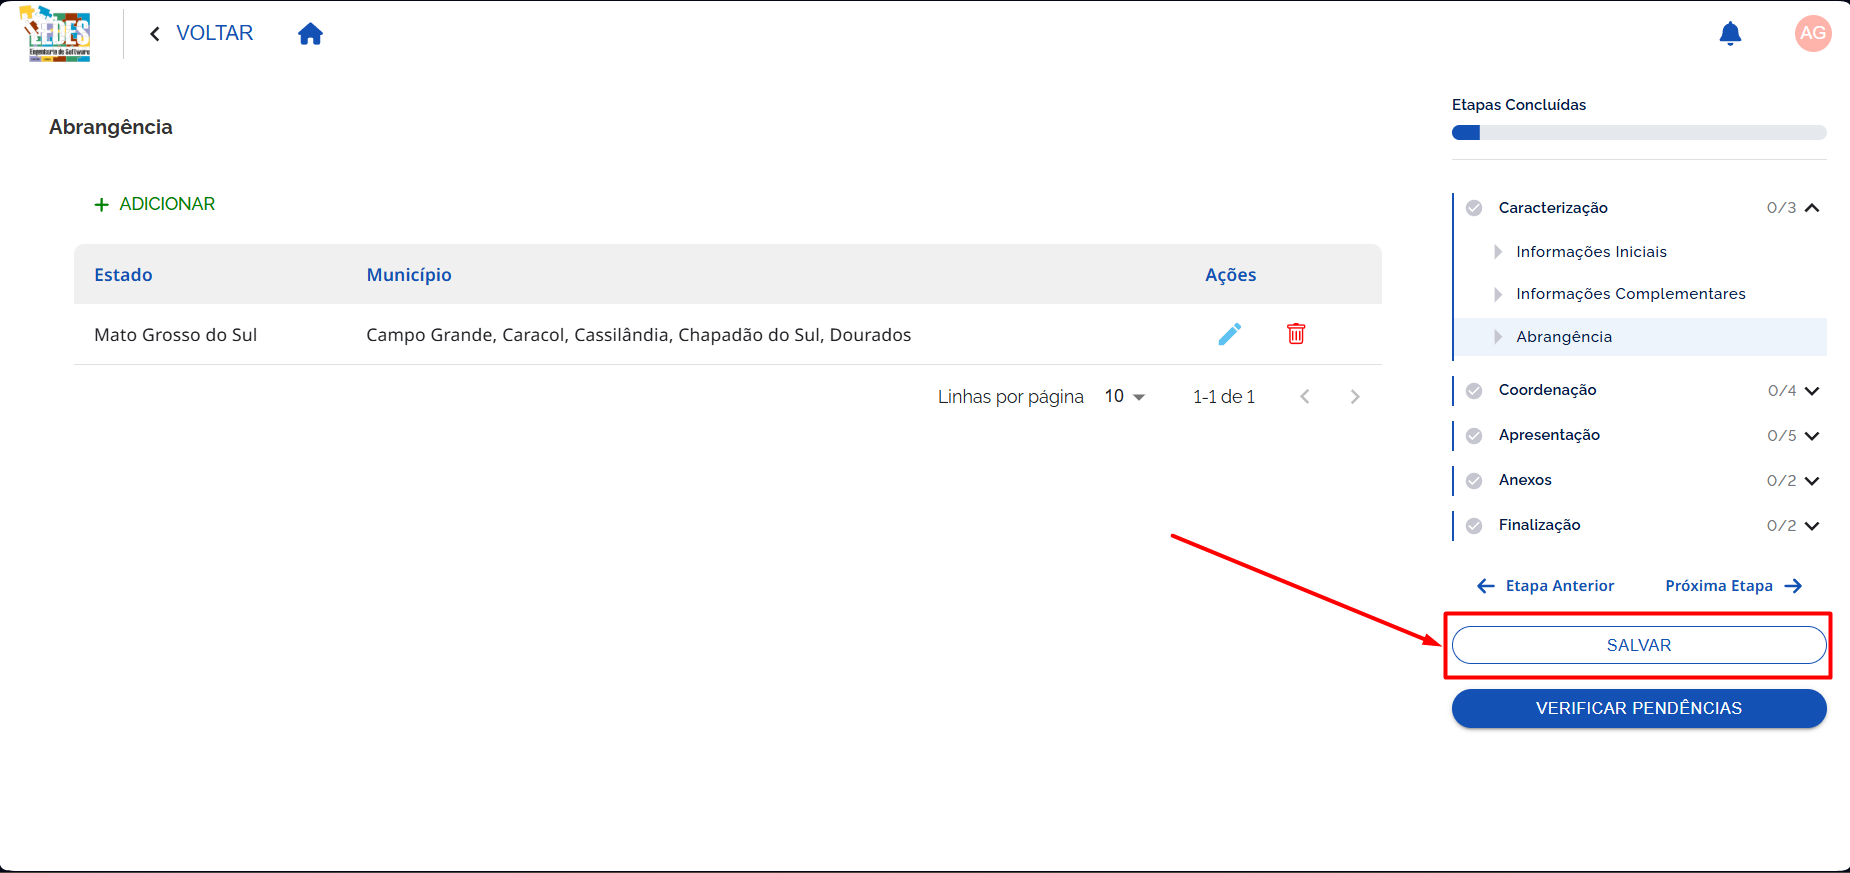Save with the SALVAR button
This screenshot has height=873, width=1850.
[1639, 645]
